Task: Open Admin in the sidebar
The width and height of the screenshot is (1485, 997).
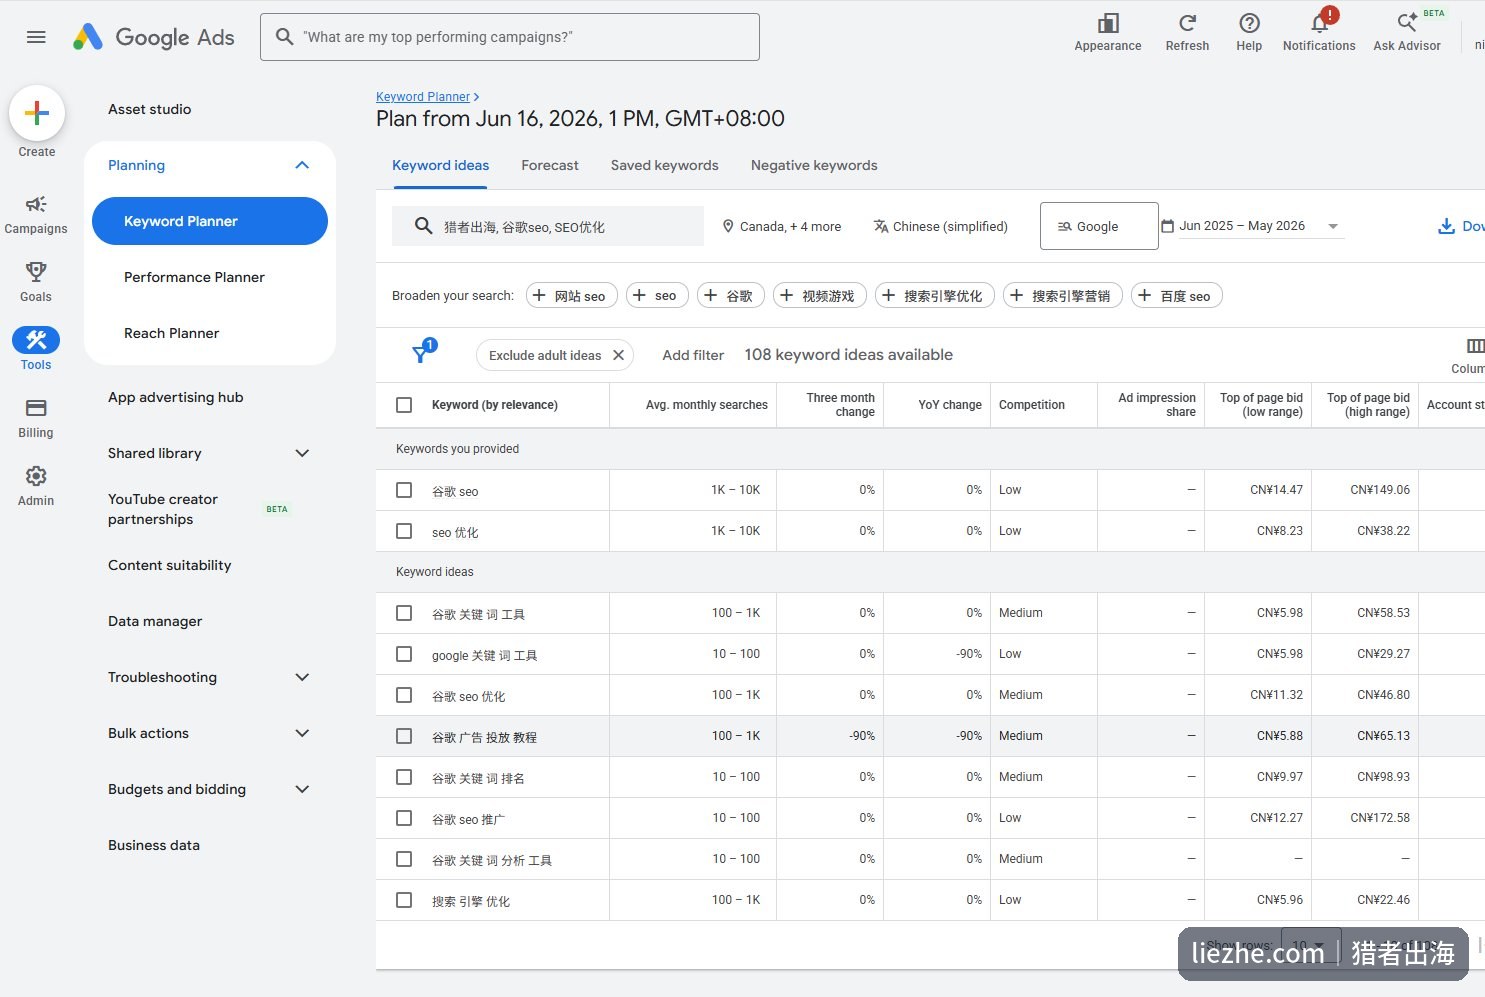Action: pos(36,486)
